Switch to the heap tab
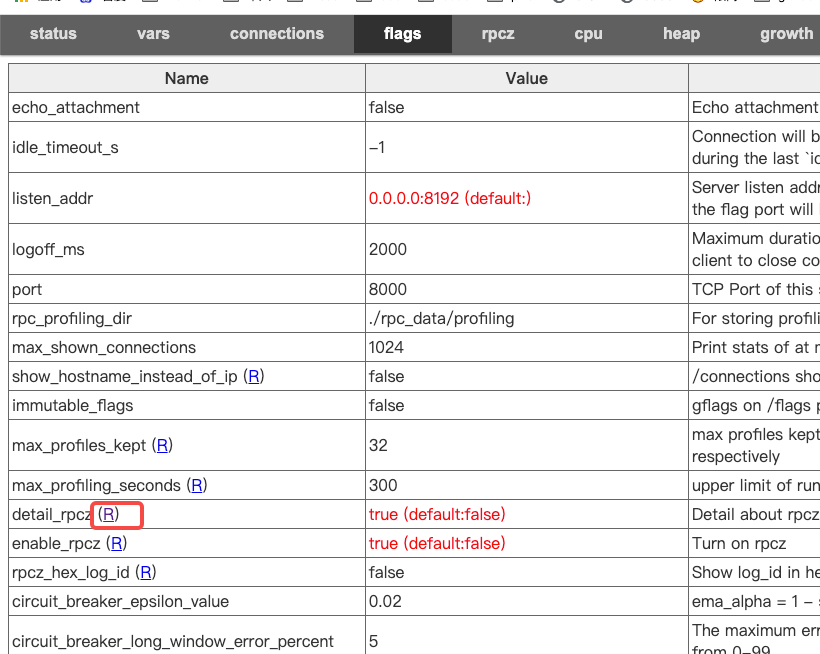The image size is (820, 654). pyautogui.click(x=681, y=34)
